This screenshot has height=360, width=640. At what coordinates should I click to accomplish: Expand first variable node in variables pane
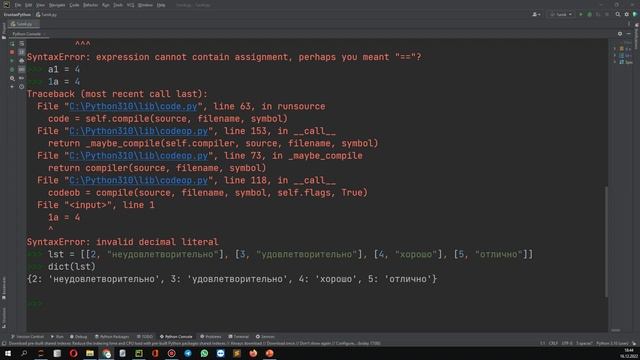point(615,49)
